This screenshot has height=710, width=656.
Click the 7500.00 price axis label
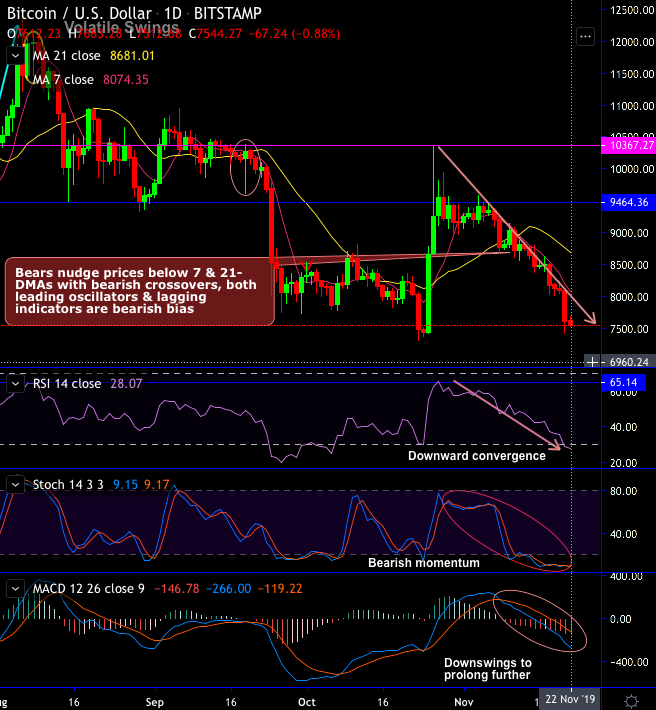[x=629, y=329]
